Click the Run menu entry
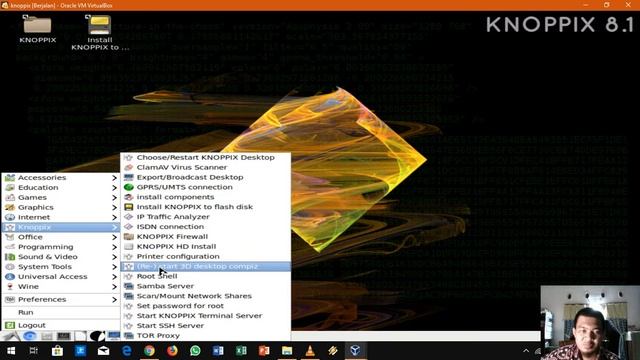Screen dimensions: 640x360 click(x=61, y=312)
